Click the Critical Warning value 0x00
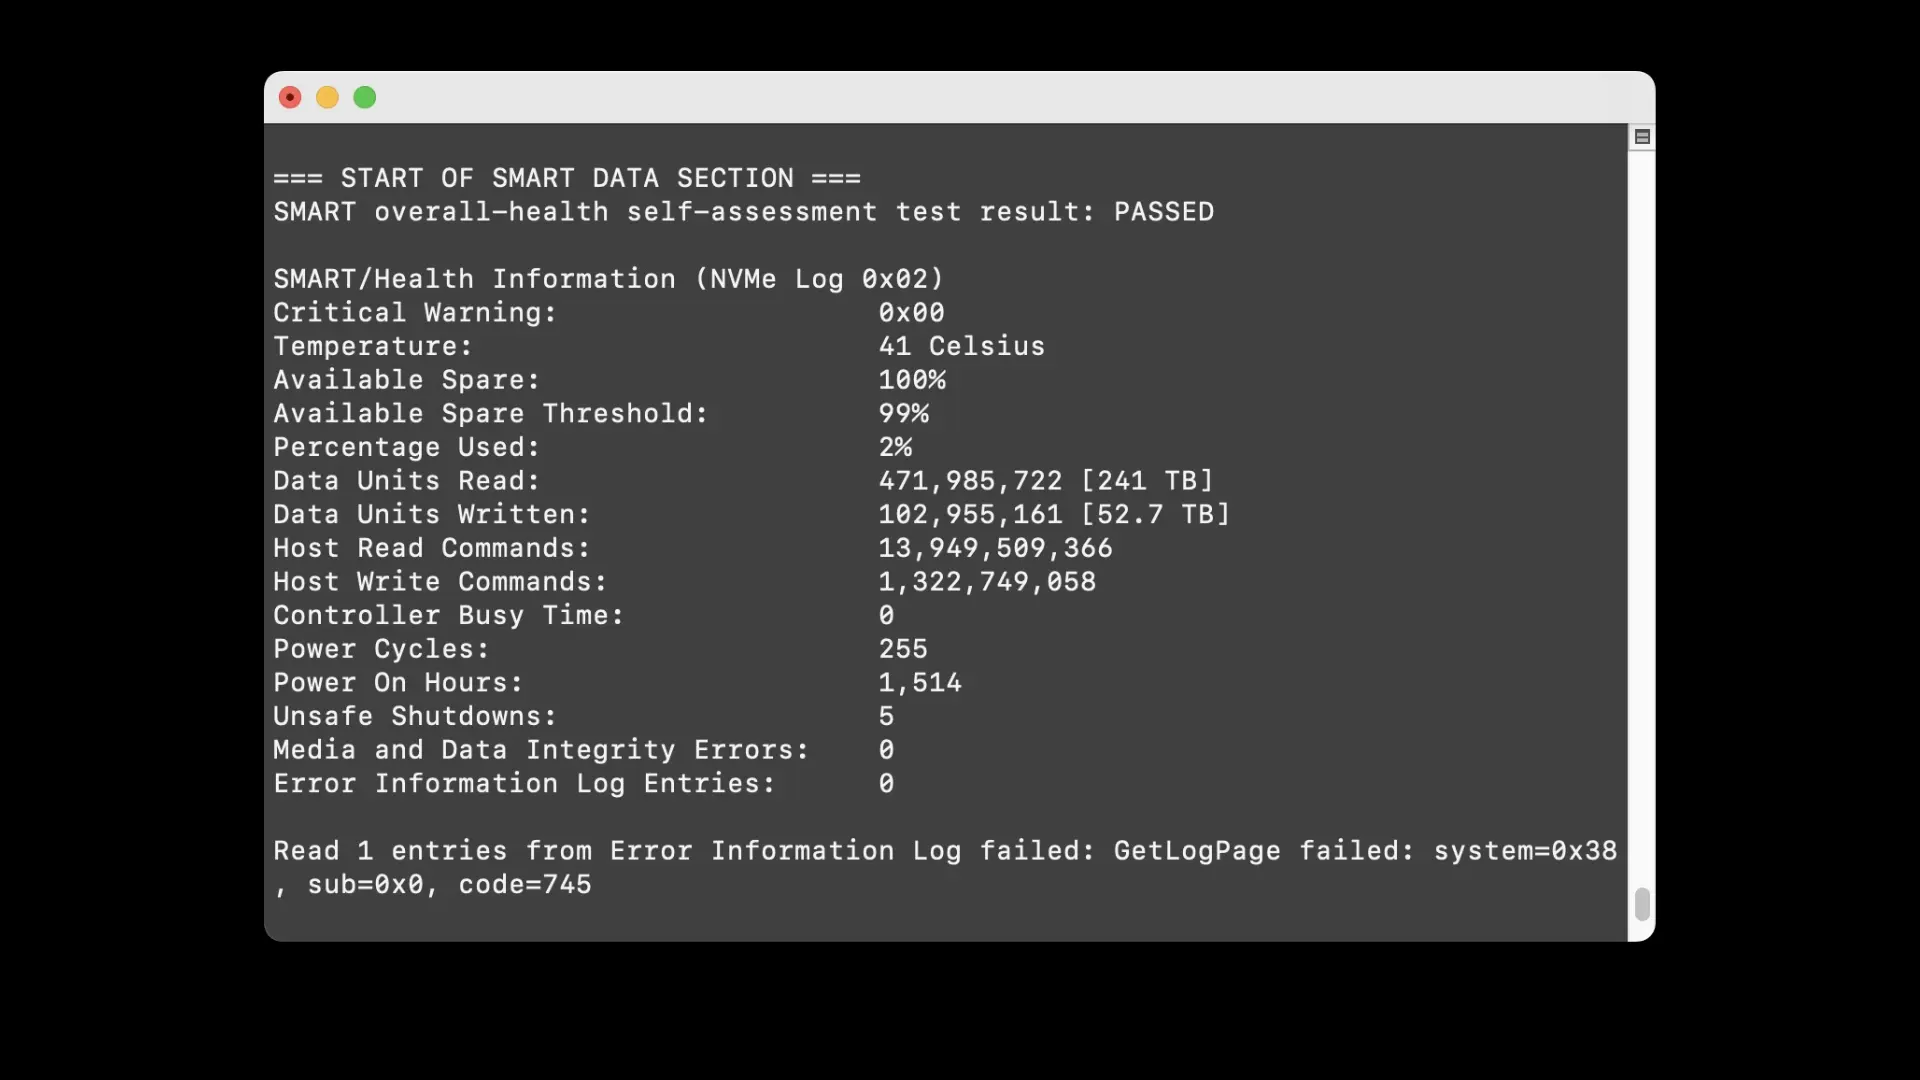This screenshot has width=1920, height=1080. (912, 313)
